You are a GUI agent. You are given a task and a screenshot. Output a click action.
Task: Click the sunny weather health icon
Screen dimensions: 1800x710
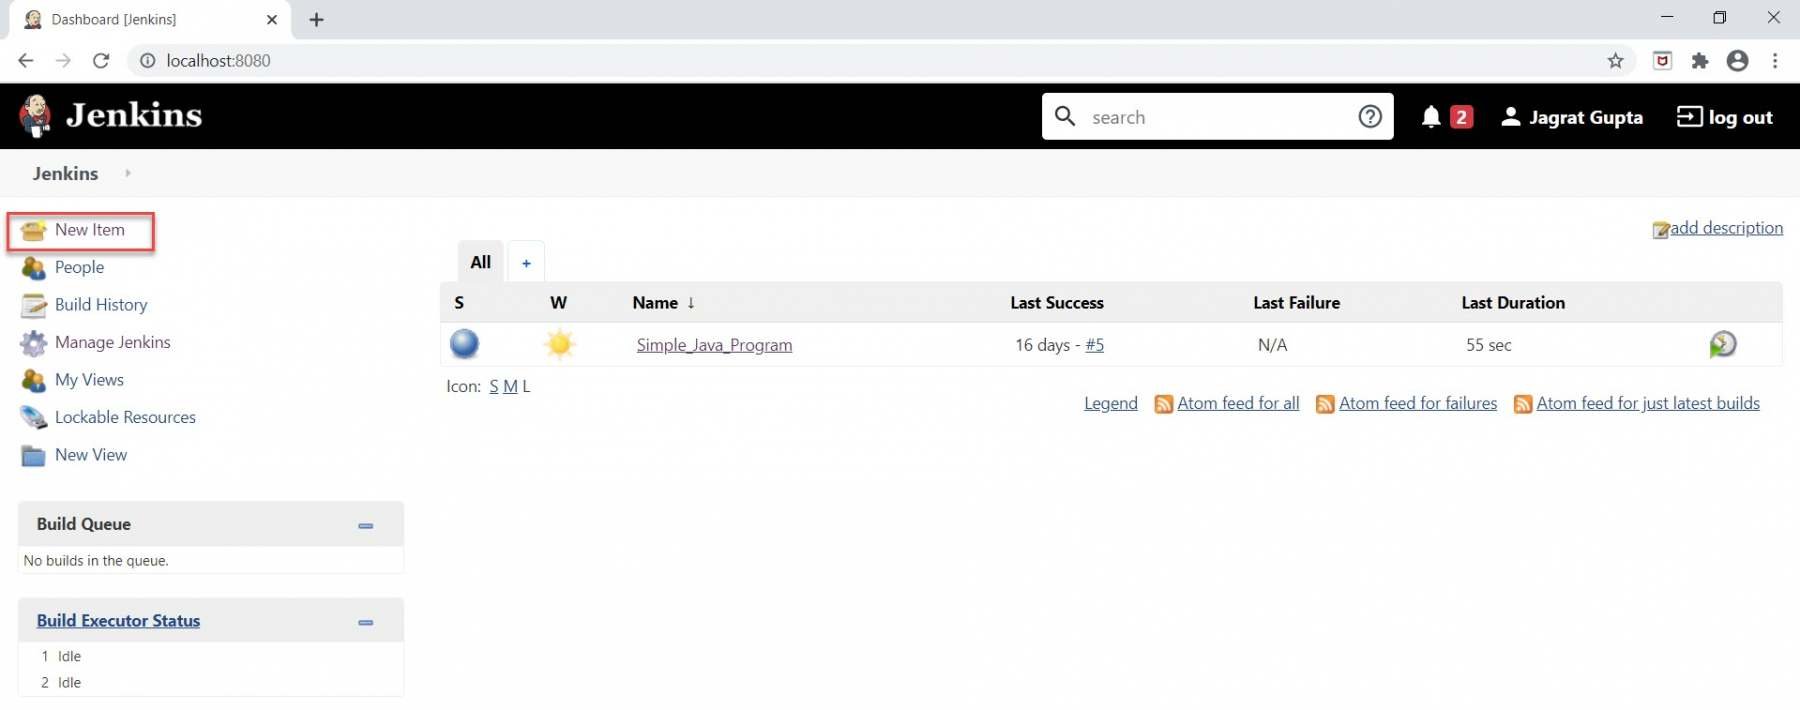coord(560,344)
